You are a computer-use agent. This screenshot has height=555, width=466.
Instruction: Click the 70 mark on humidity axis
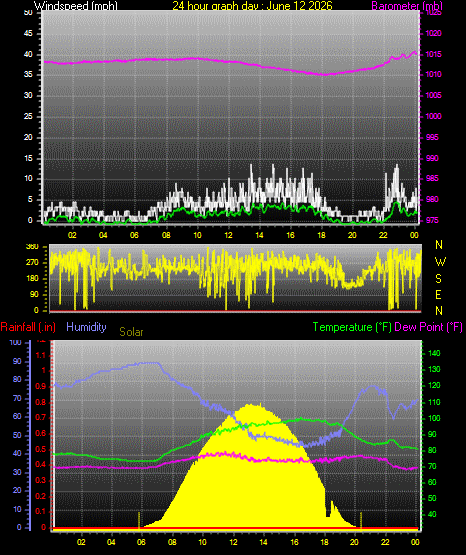coord(17,399)
